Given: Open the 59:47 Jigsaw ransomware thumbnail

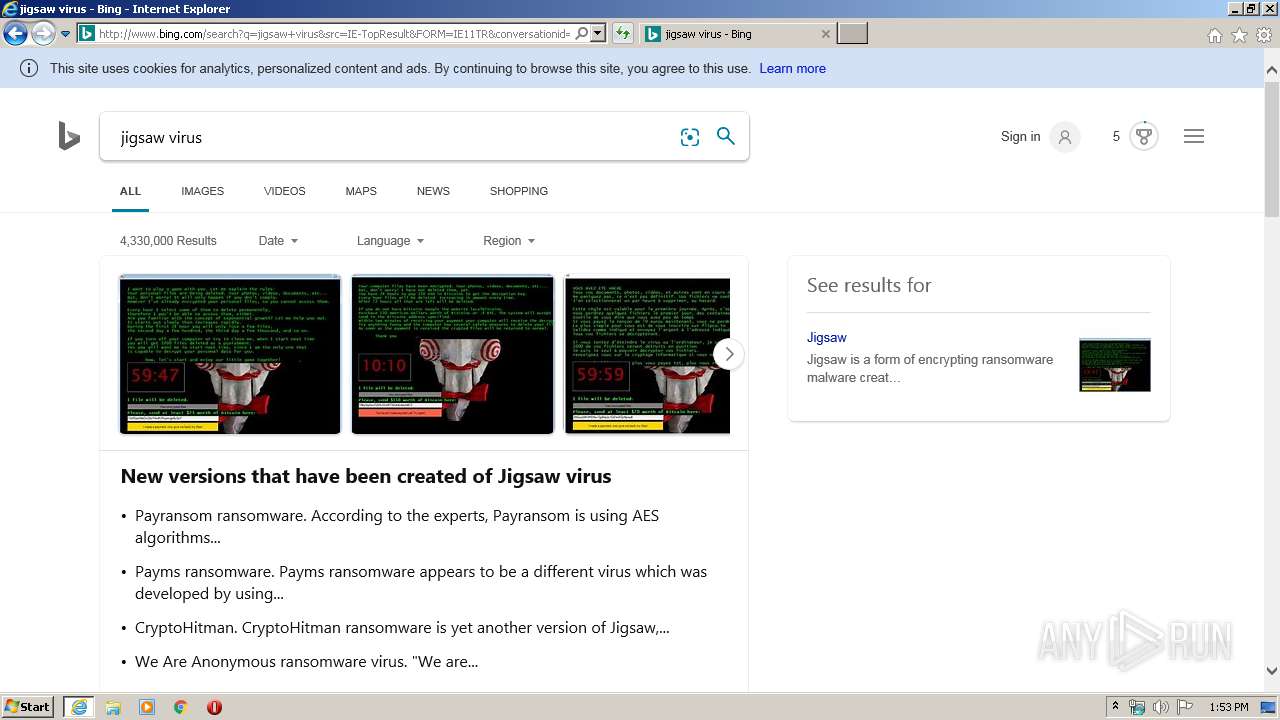Looking at the screenshot, I should pyautogui.click(x=230, y=354).
